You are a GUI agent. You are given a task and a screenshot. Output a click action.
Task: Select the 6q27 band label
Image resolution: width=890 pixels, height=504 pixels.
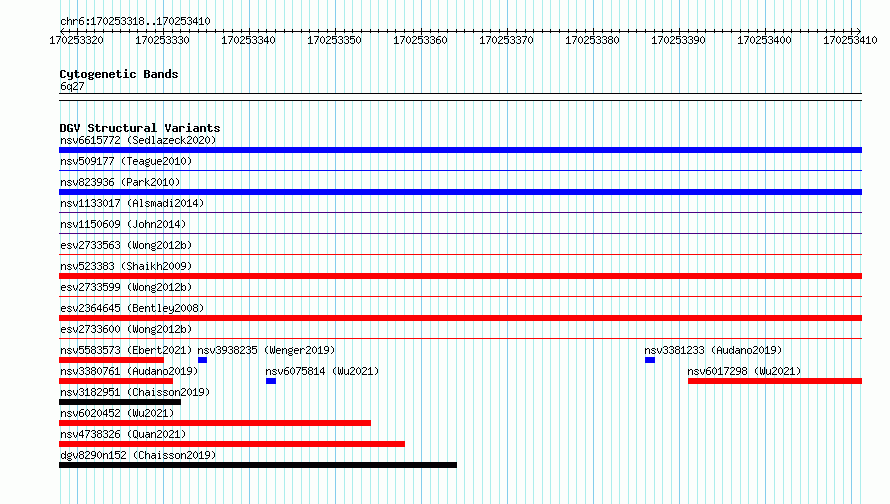[x=72, y=86]
